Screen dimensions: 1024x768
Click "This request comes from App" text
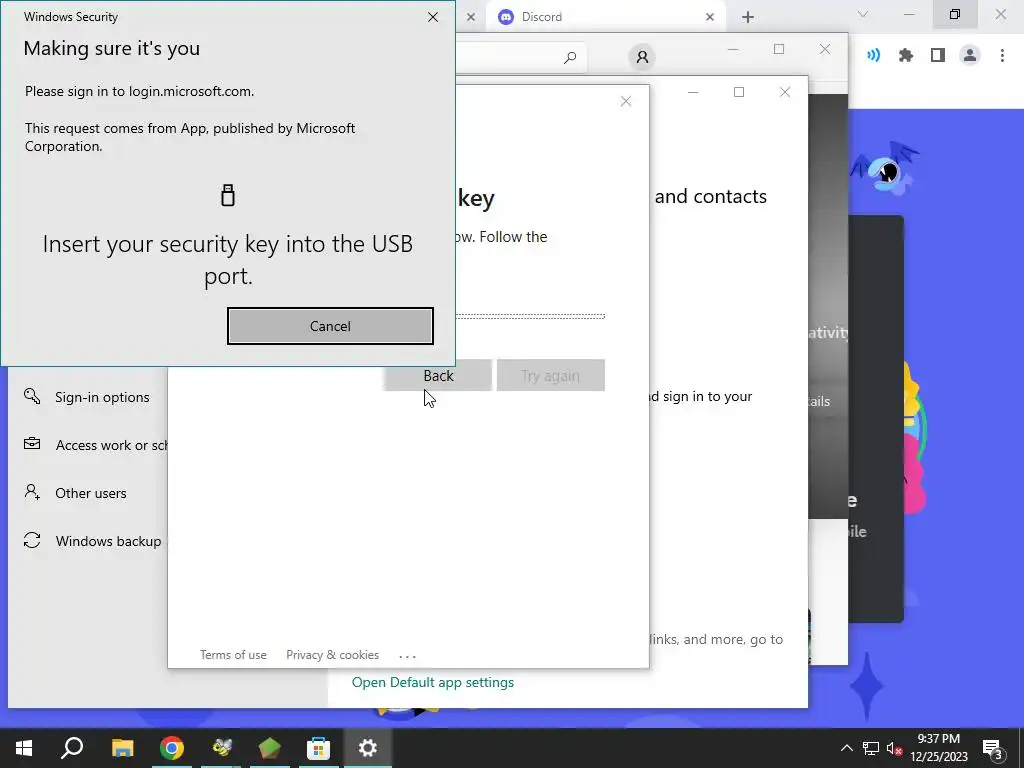[x=190, y=137]
